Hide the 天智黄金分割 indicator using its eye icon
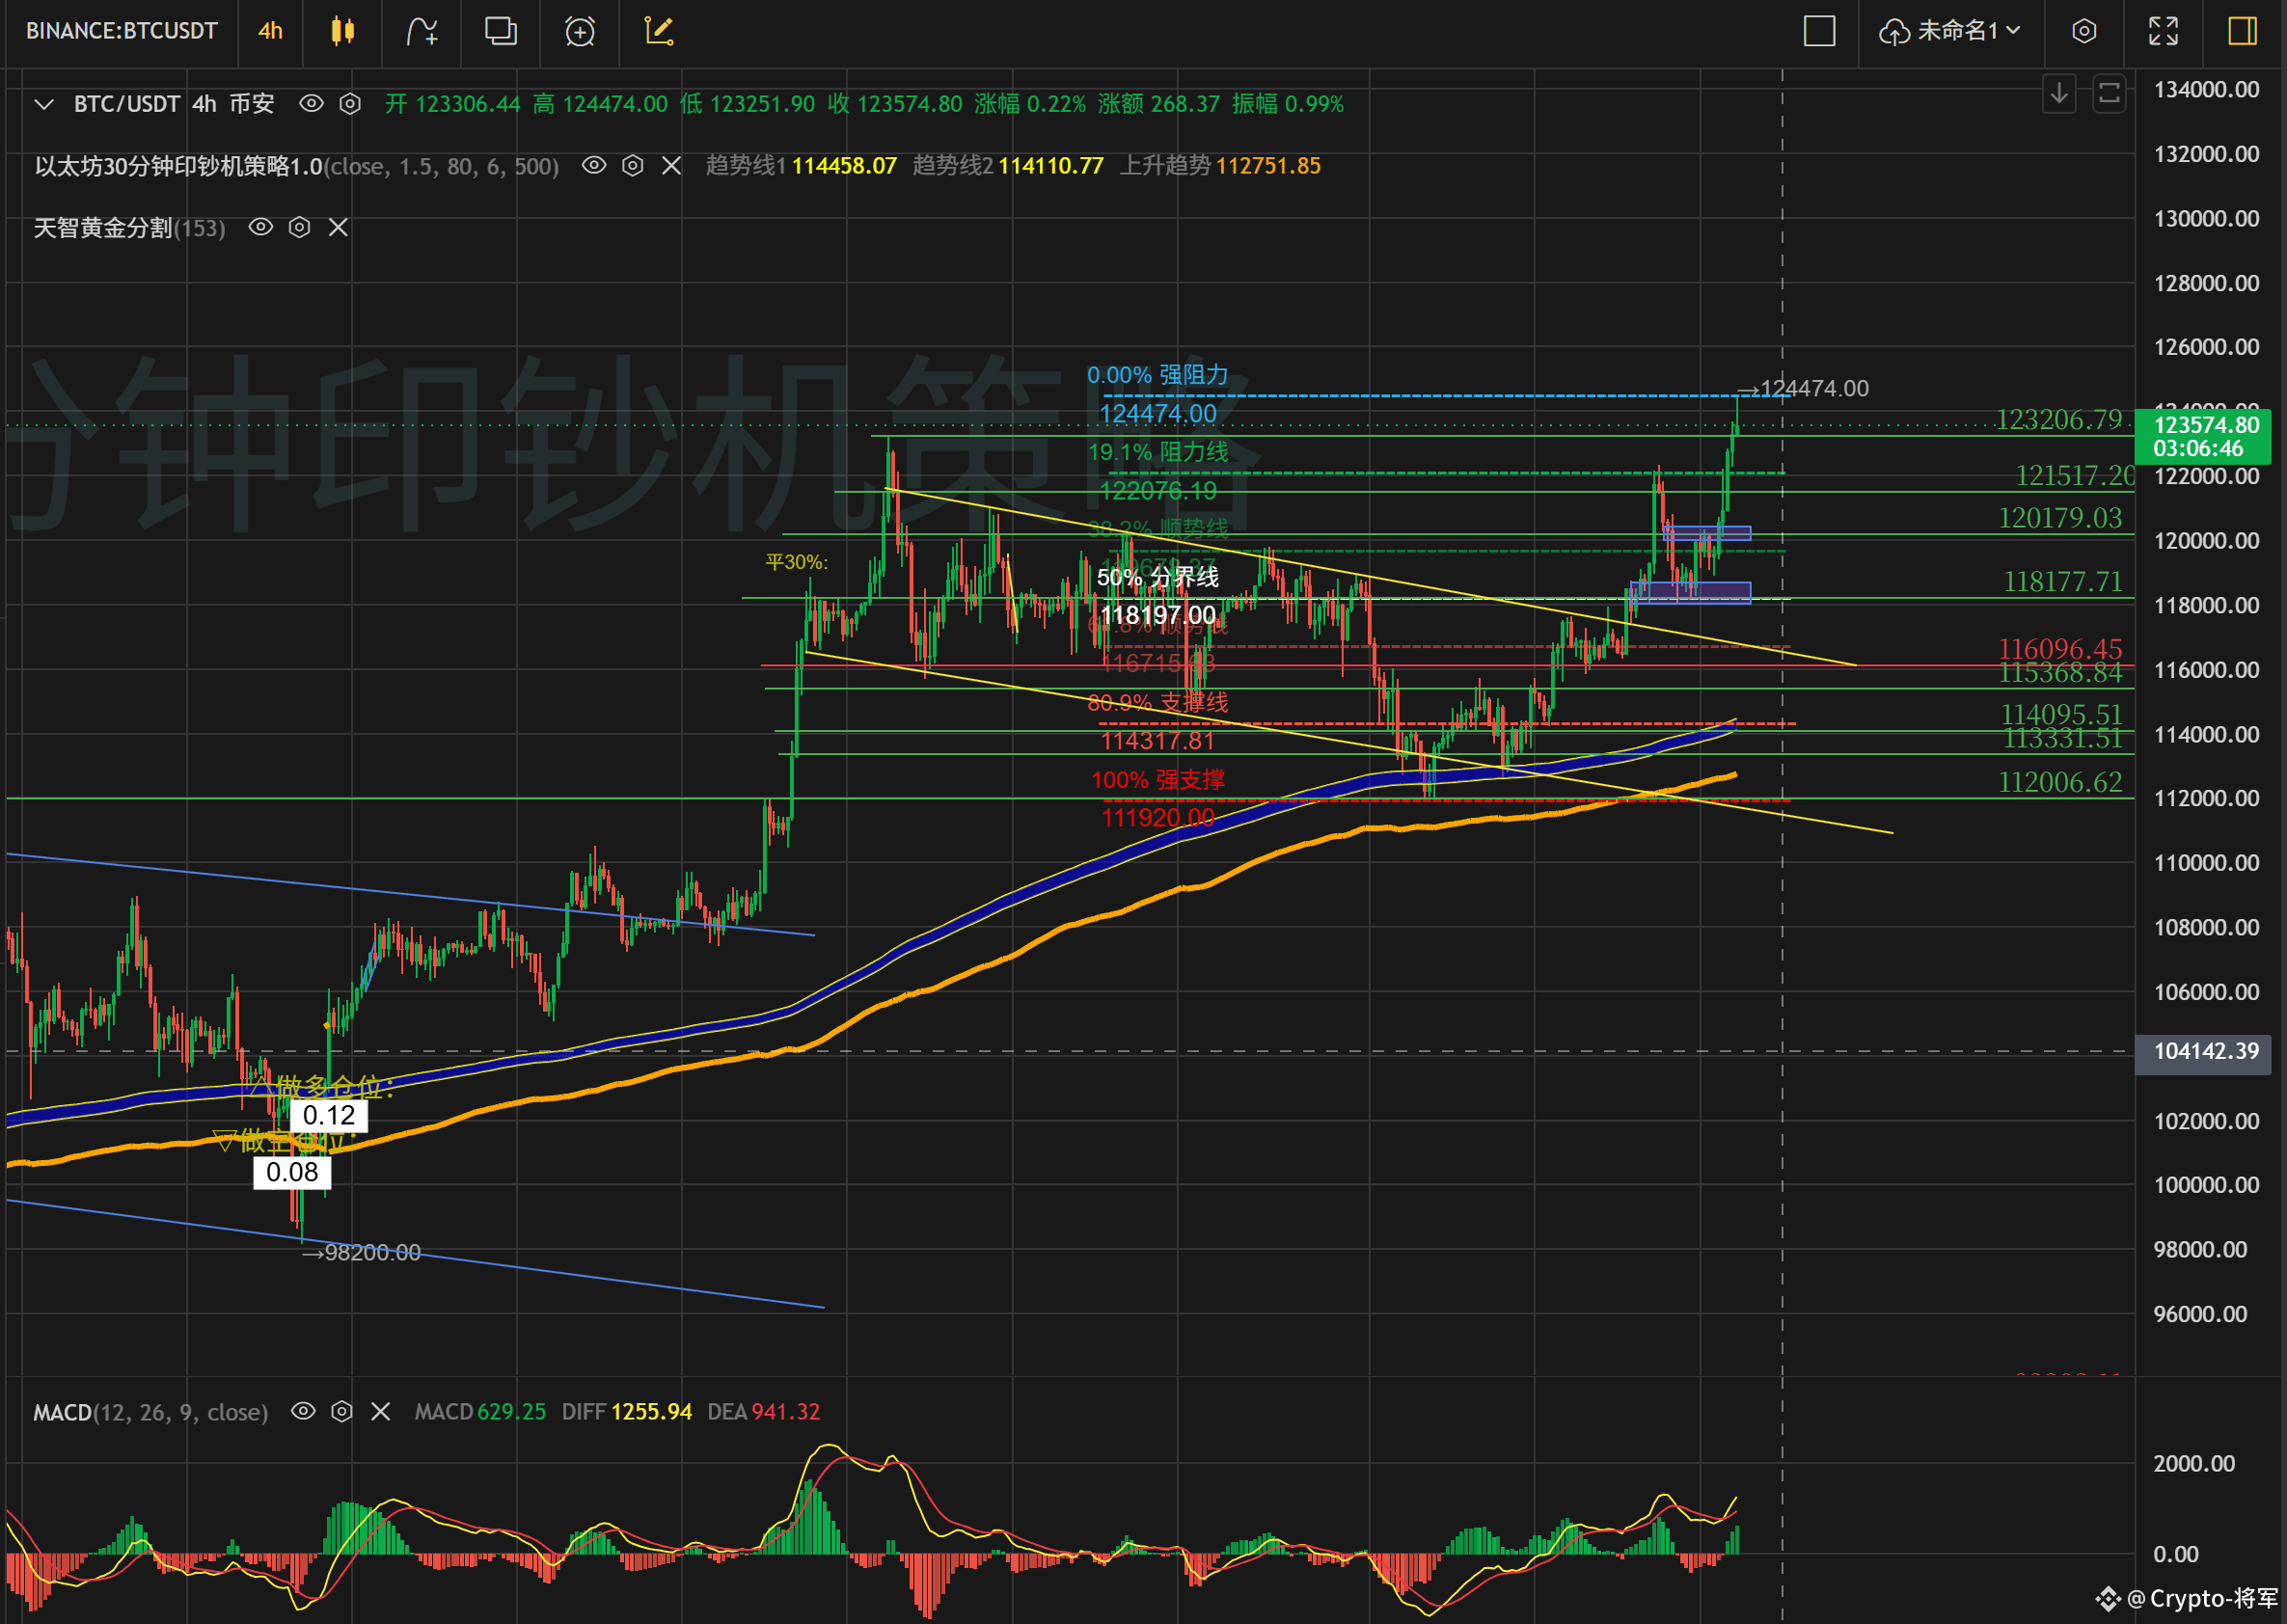Image resolution: width=2287 pixels, height=1624 pixels. pos(260,227)
